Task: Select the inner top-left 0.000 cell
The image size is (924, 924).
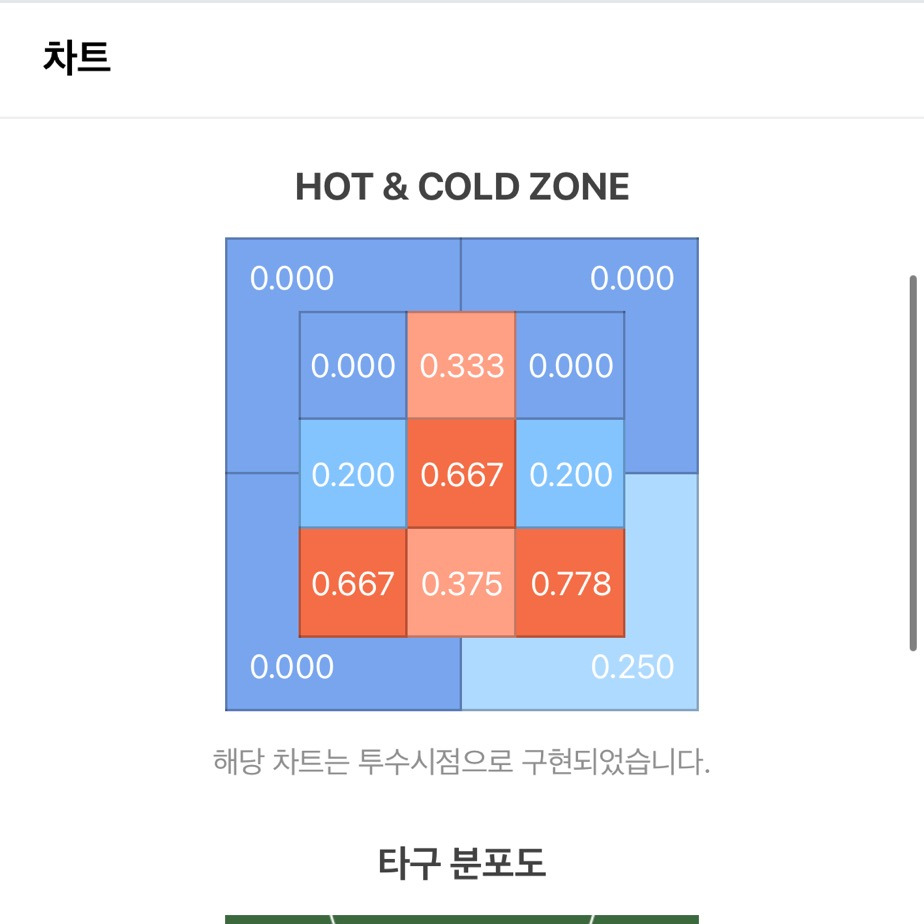Action: click(353, 365)
